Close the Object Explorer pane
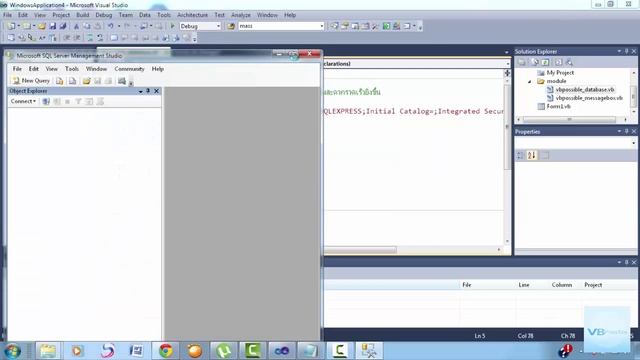 [x=156, y=91]
